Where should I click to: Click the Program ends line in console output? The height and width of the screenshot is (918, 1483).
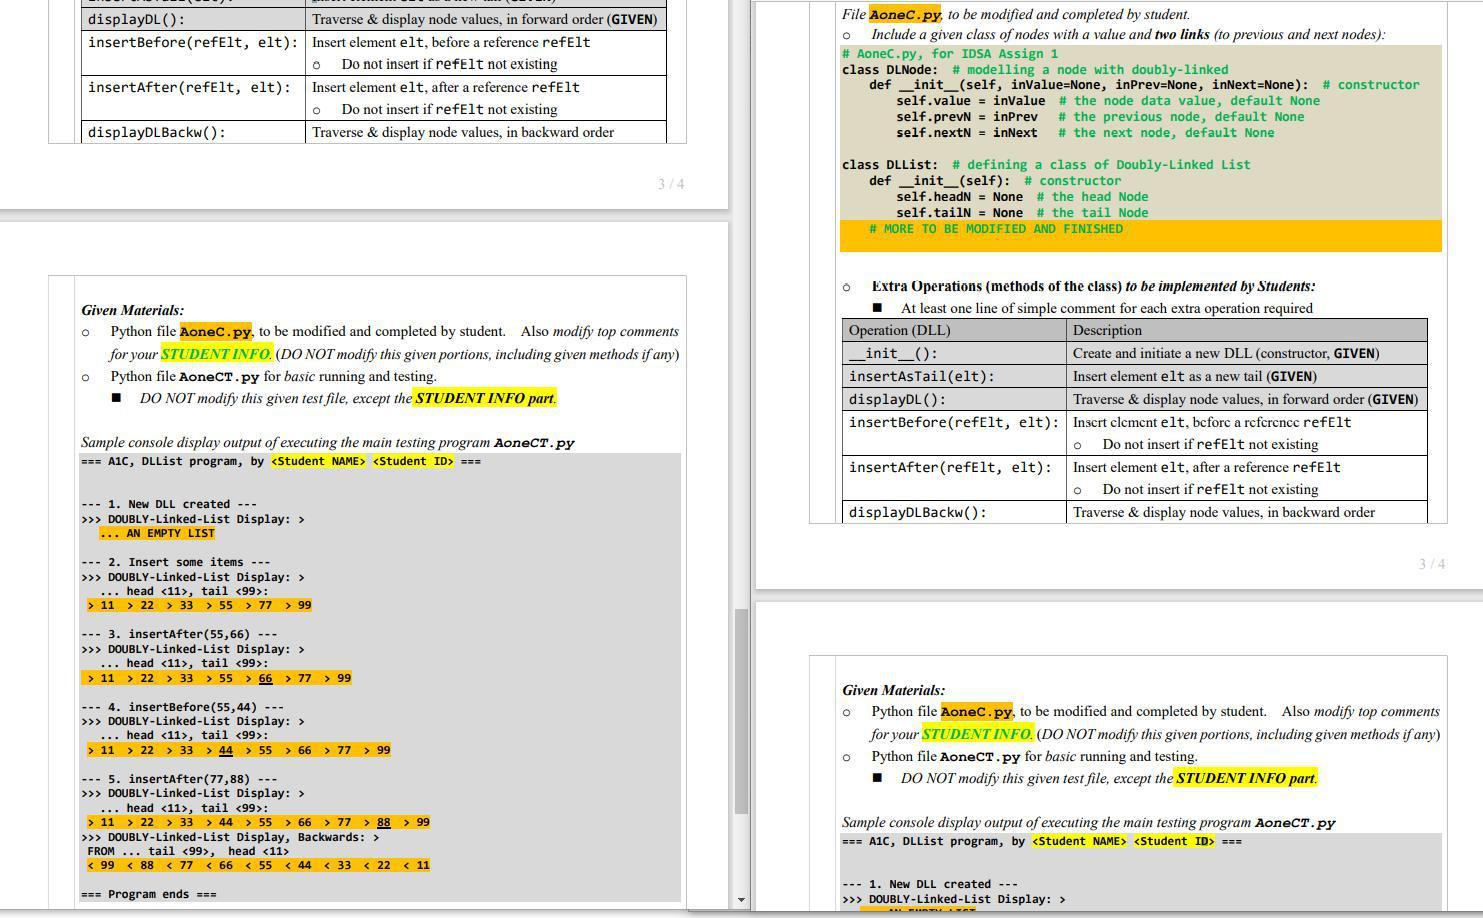[146, 893]
